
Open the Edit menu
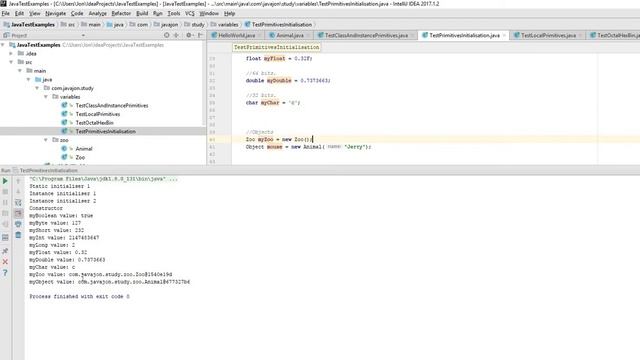[x=19, y=13]
